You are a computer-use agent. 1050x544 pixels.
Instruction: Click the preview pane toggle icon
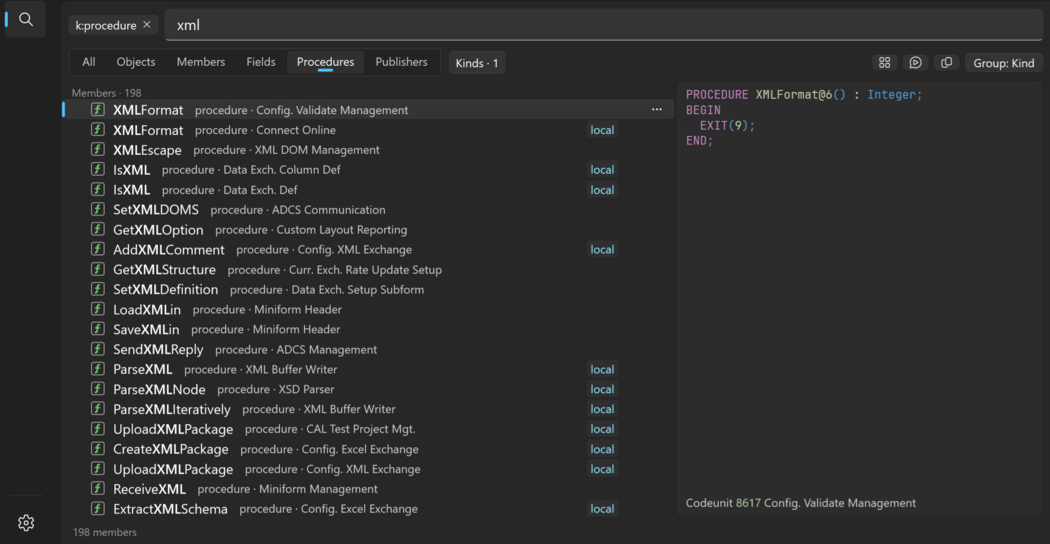pos(915,63)
